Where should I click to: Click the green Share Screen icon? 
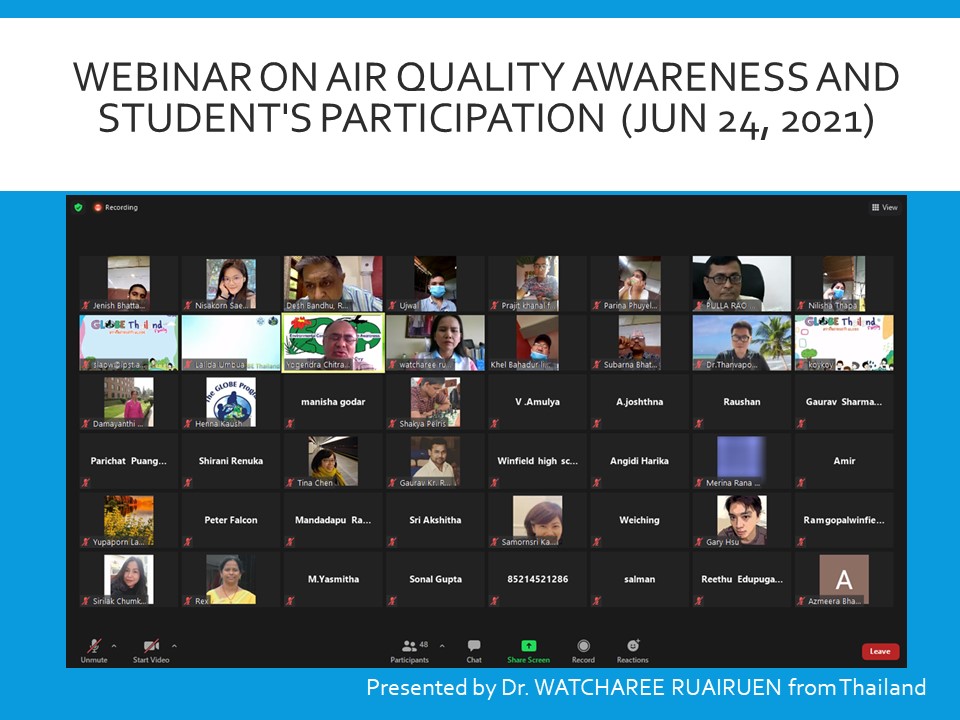[x=528, y=646]
